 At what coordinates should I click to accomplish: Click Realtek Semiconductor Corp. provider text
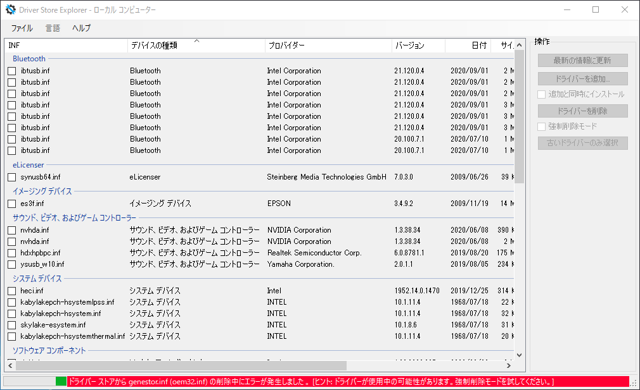coord(314,253)
